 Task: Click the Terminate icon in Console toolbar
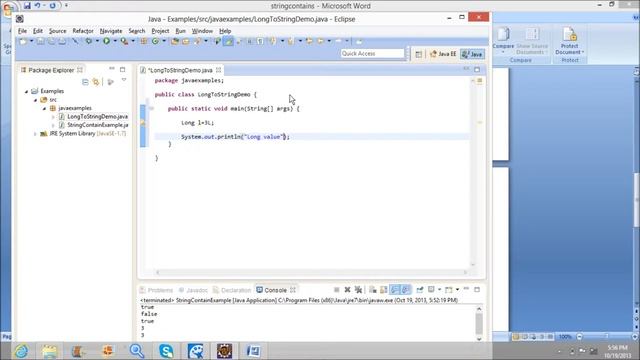pos(336,290)
